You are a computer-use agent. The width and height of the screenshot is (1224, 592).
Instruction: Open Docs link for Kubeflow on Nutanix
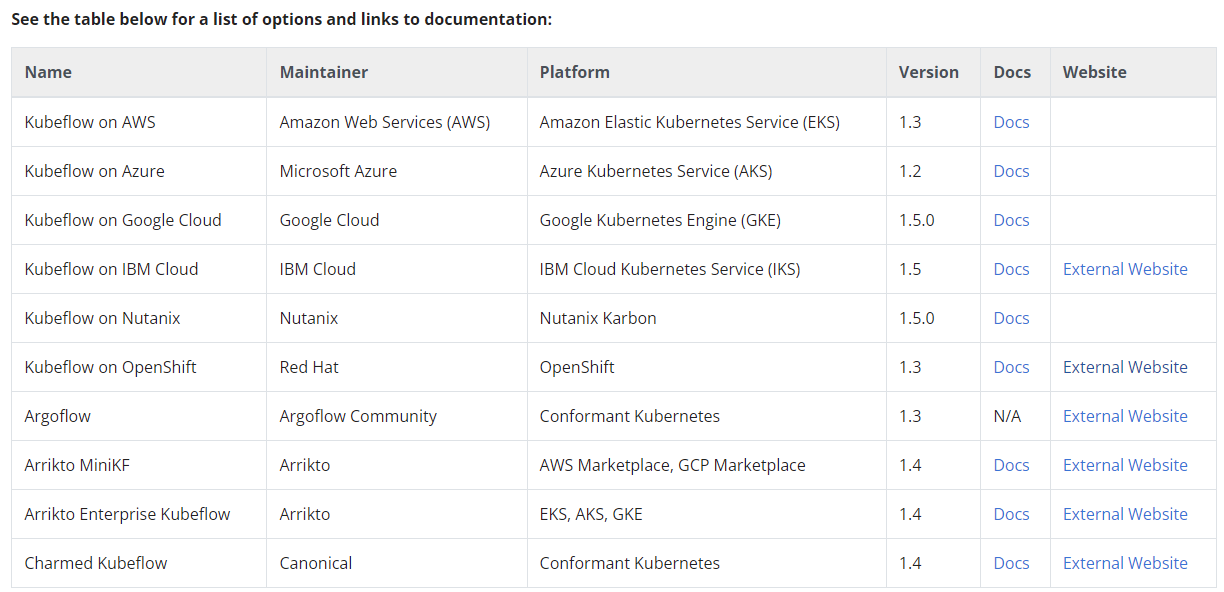pyautogui.click(x=1011, y=318)
